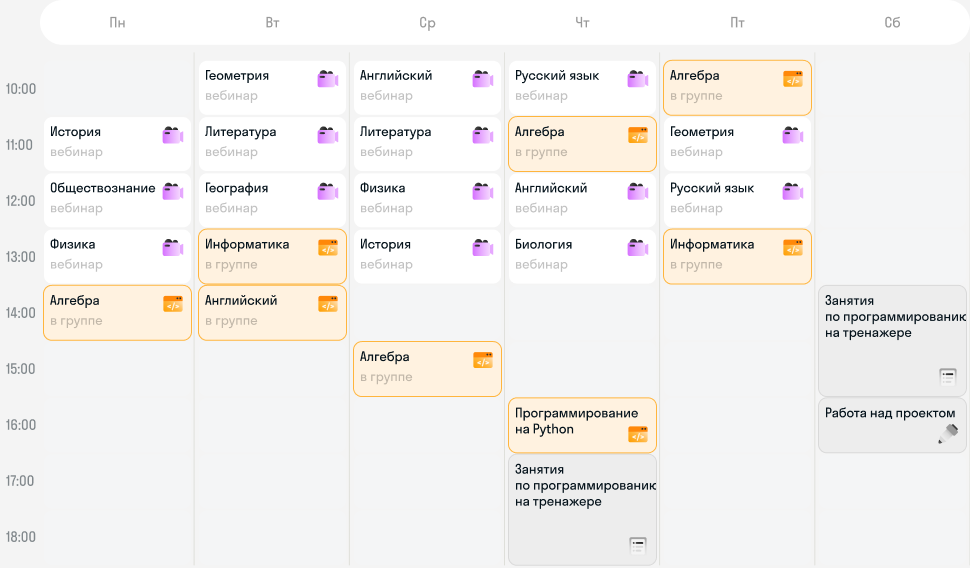Click list icon on Thursday тренажере card

click(638, 545)
